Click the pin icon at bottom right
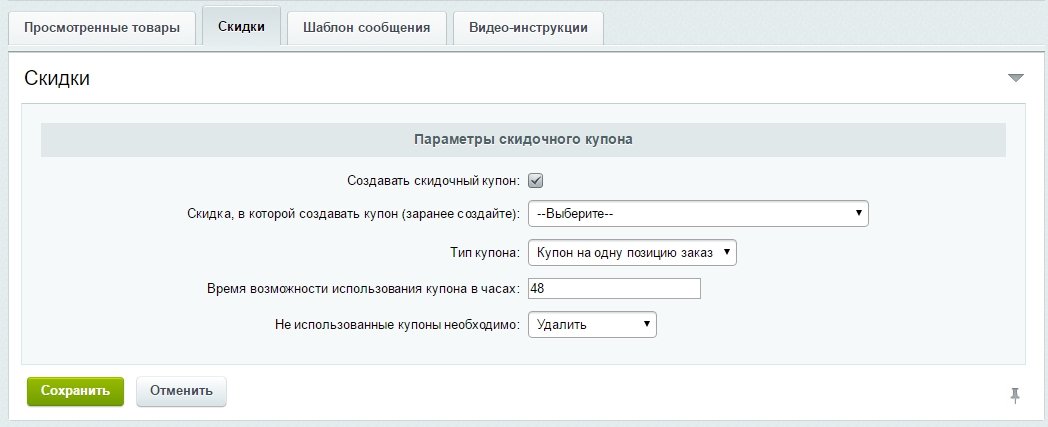The width and height of the screenshot is (1048, 427). [x=1015, y=396]
